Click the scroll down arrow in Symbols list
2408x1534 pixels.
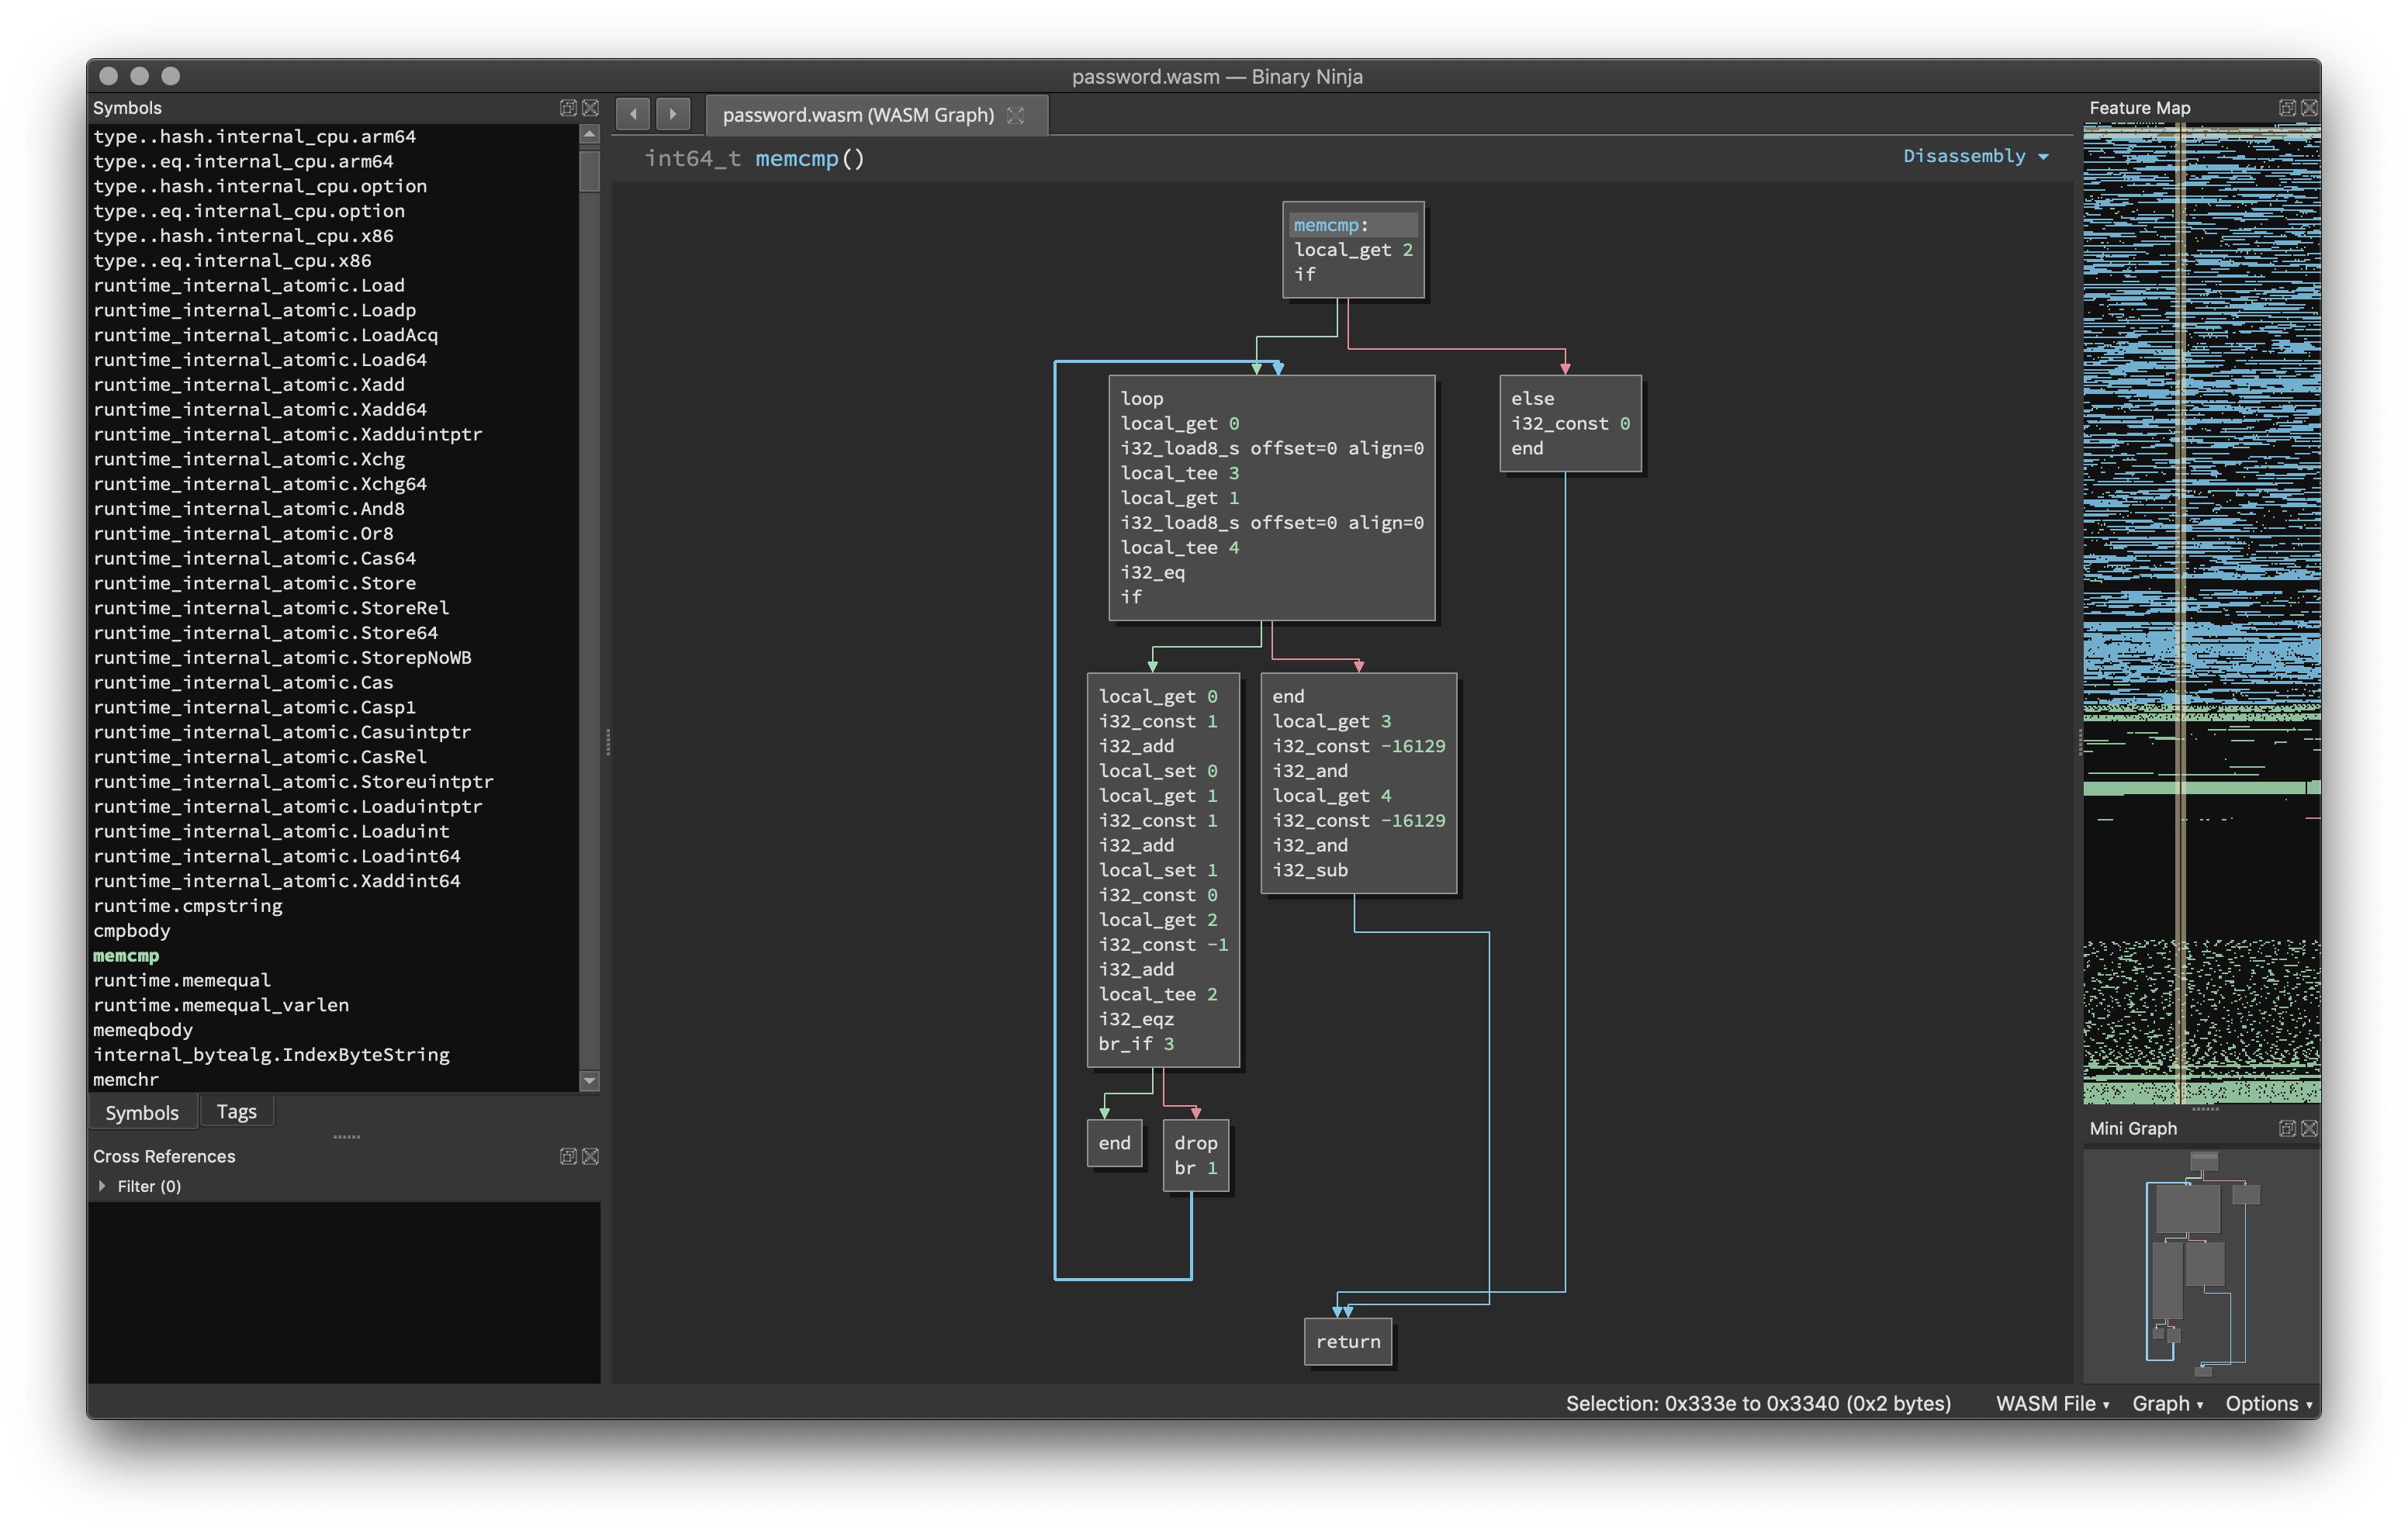tap(589, 1080)
